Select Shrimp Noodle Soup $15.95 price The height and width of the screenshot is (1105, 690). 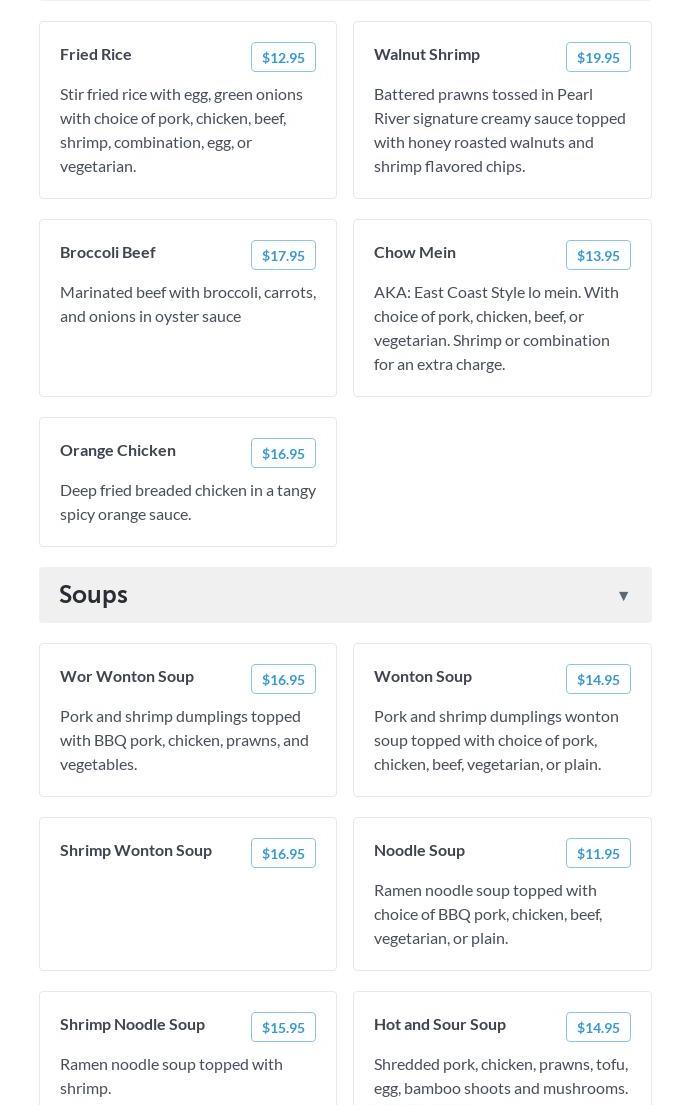(x=283, y=1028)
